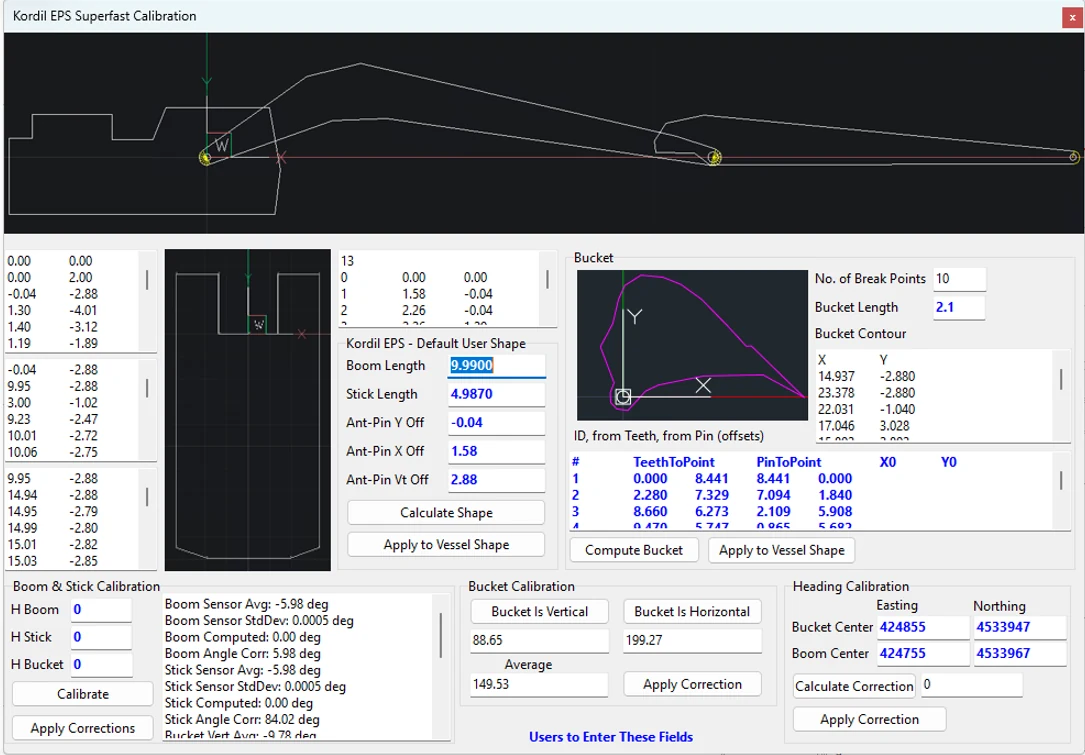Click the Calculate Correction button
Viewport: 1085px width, 755px height.
tap(854, 686)
